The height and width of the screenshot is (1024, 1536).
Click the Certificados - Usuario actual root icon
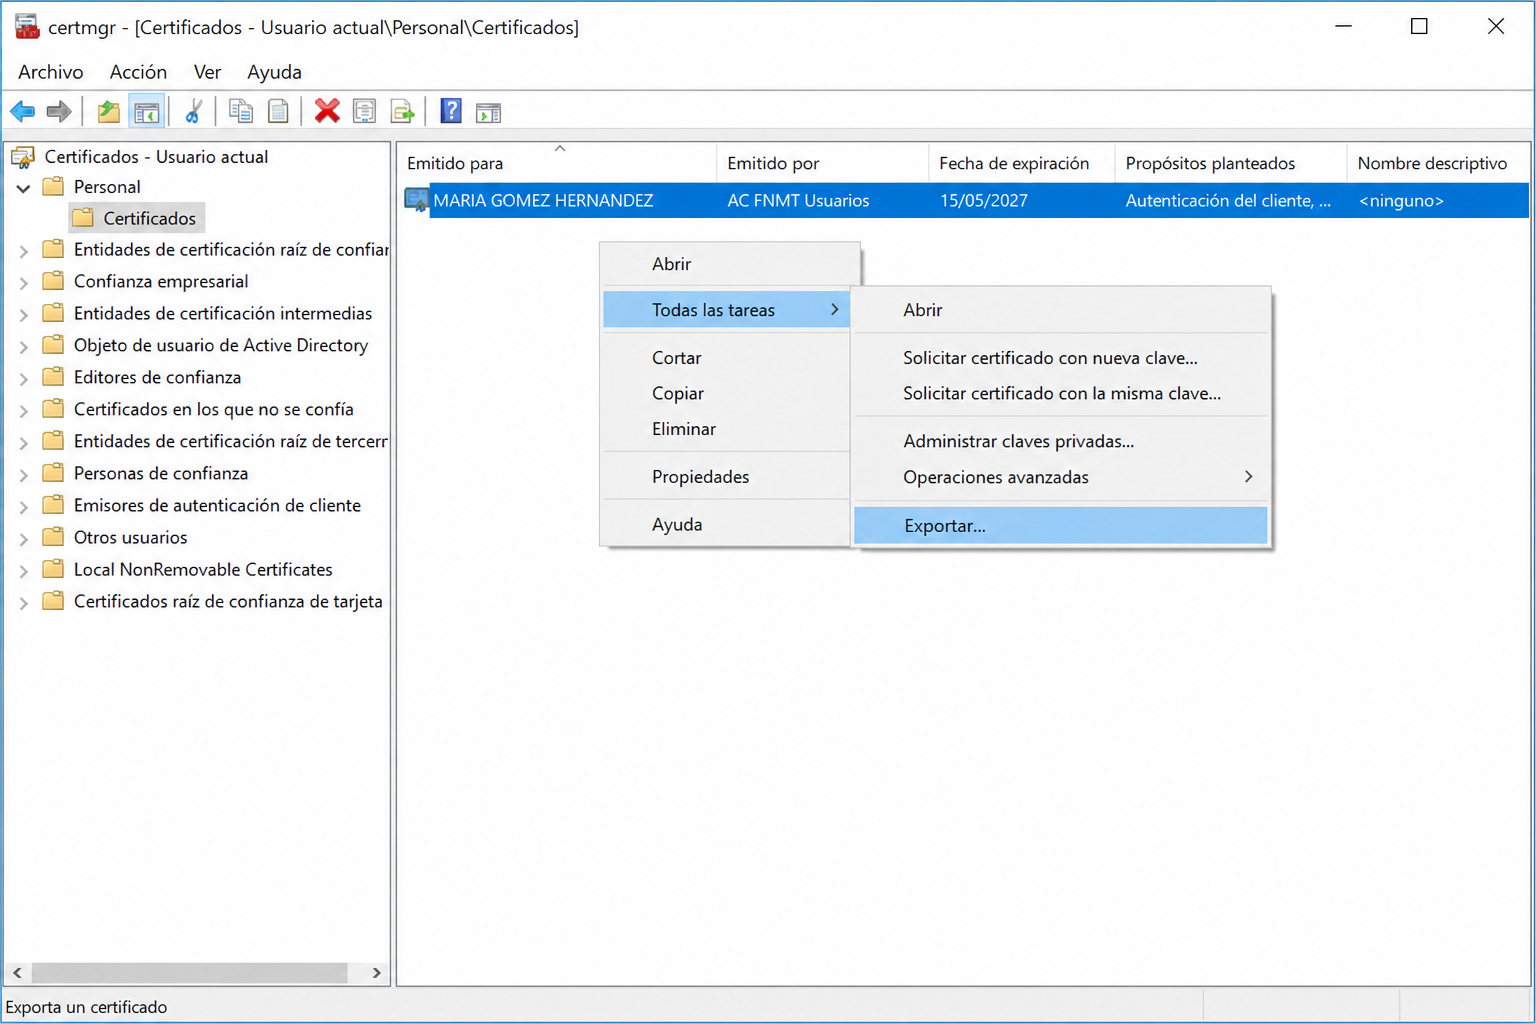click(23, 157)
